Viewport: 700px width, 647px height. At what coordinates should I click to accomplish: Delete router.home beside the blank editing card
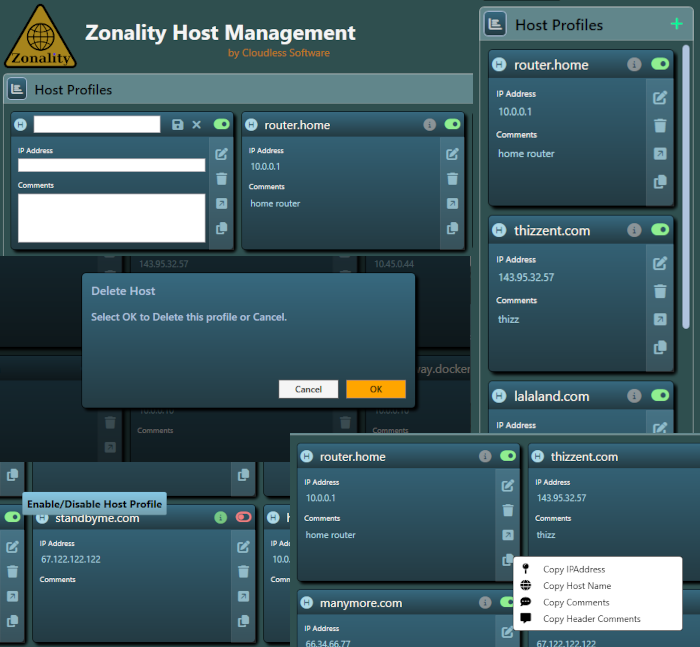(x=452, y=179)
